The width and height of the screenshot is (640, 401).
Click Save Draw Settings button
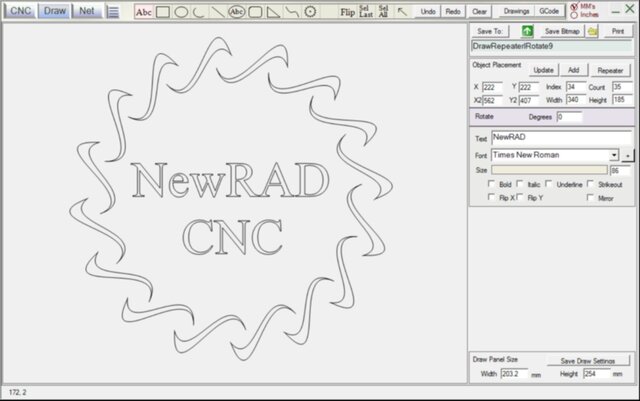tap(588, 361)
